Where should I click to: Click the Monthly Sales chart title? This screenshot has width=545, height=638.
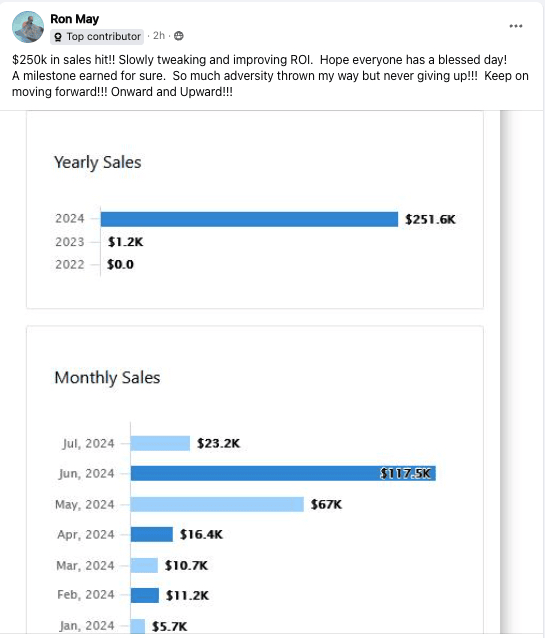coord(107,378)
